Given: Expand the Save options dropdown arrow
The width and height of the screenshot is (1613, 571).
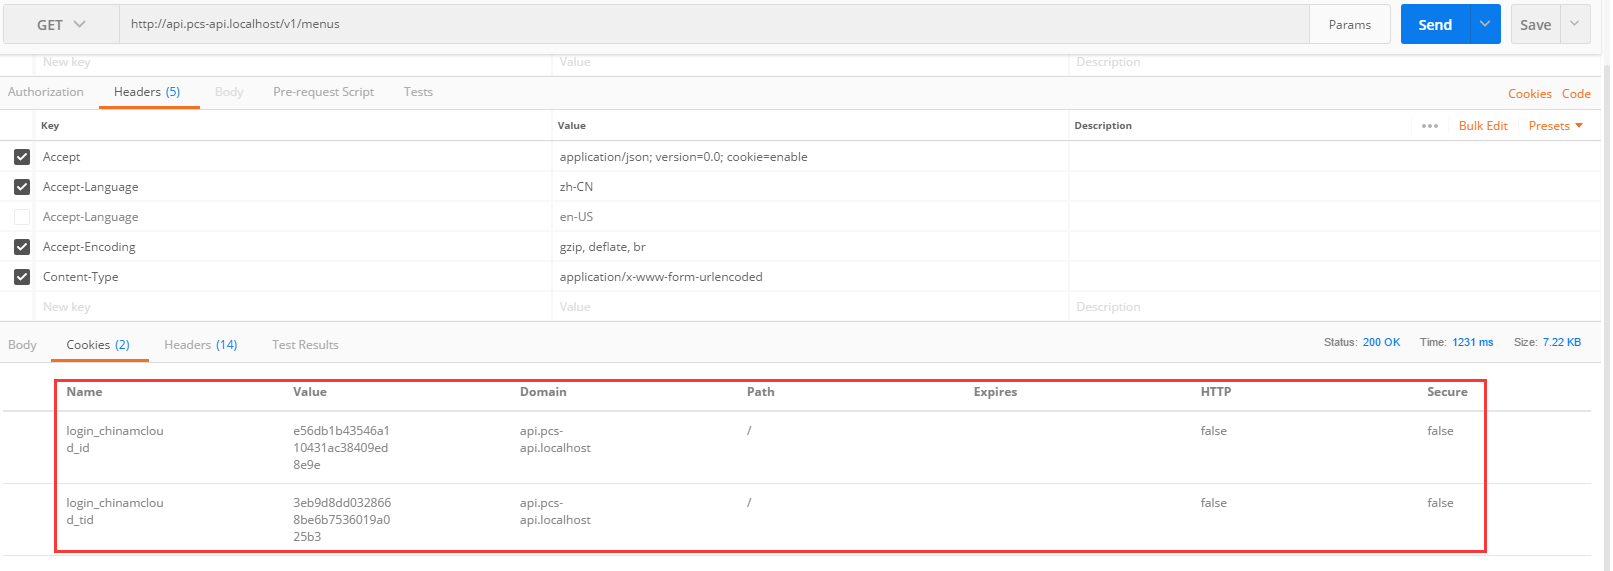Looking at the screenshot, I should pyautogui.click(x=1574, y=24).
